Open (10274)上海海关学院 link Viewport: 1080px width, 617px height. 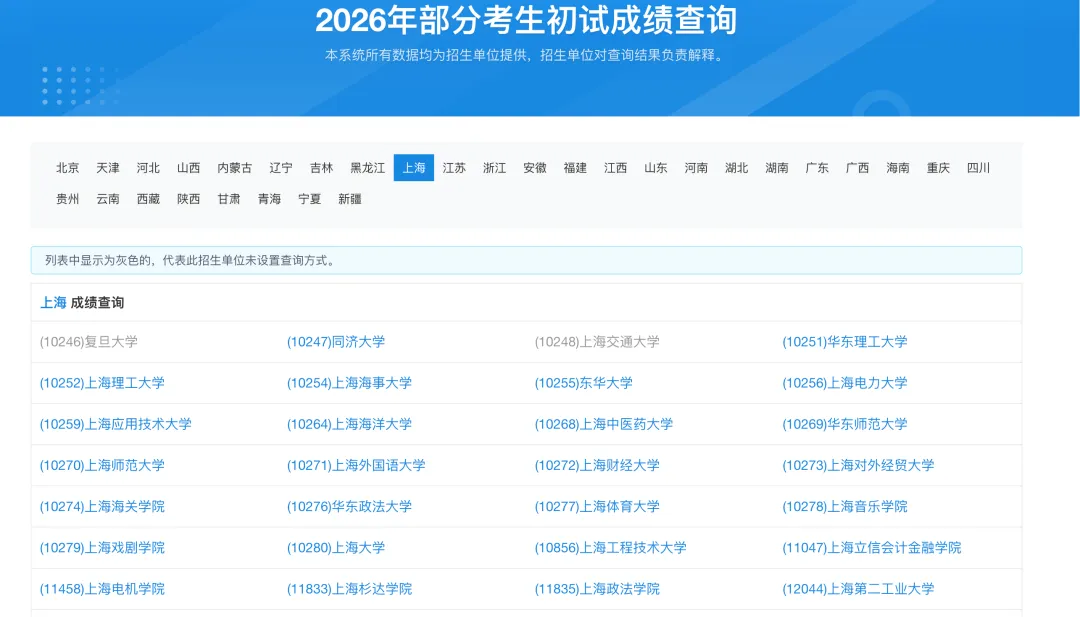click(102, 507)
